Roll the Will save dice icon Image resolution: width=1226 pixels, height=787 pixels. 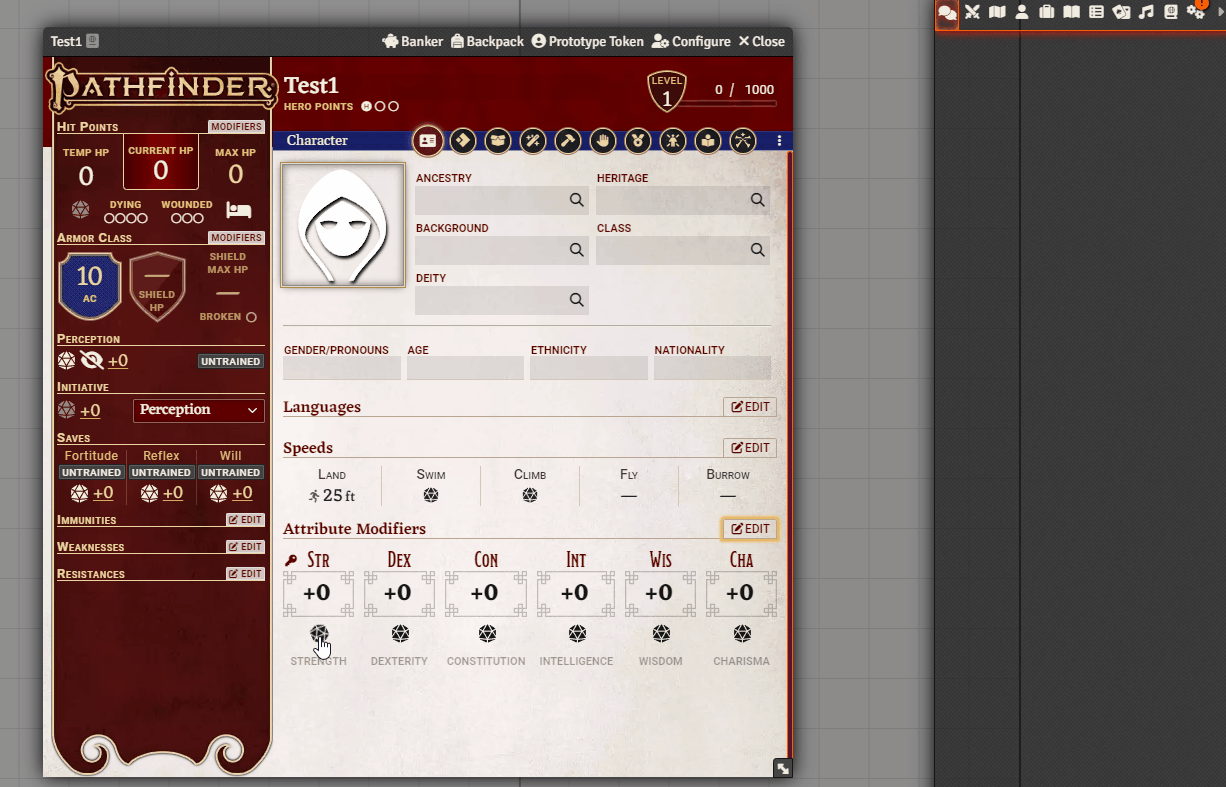tap(219, 493)
